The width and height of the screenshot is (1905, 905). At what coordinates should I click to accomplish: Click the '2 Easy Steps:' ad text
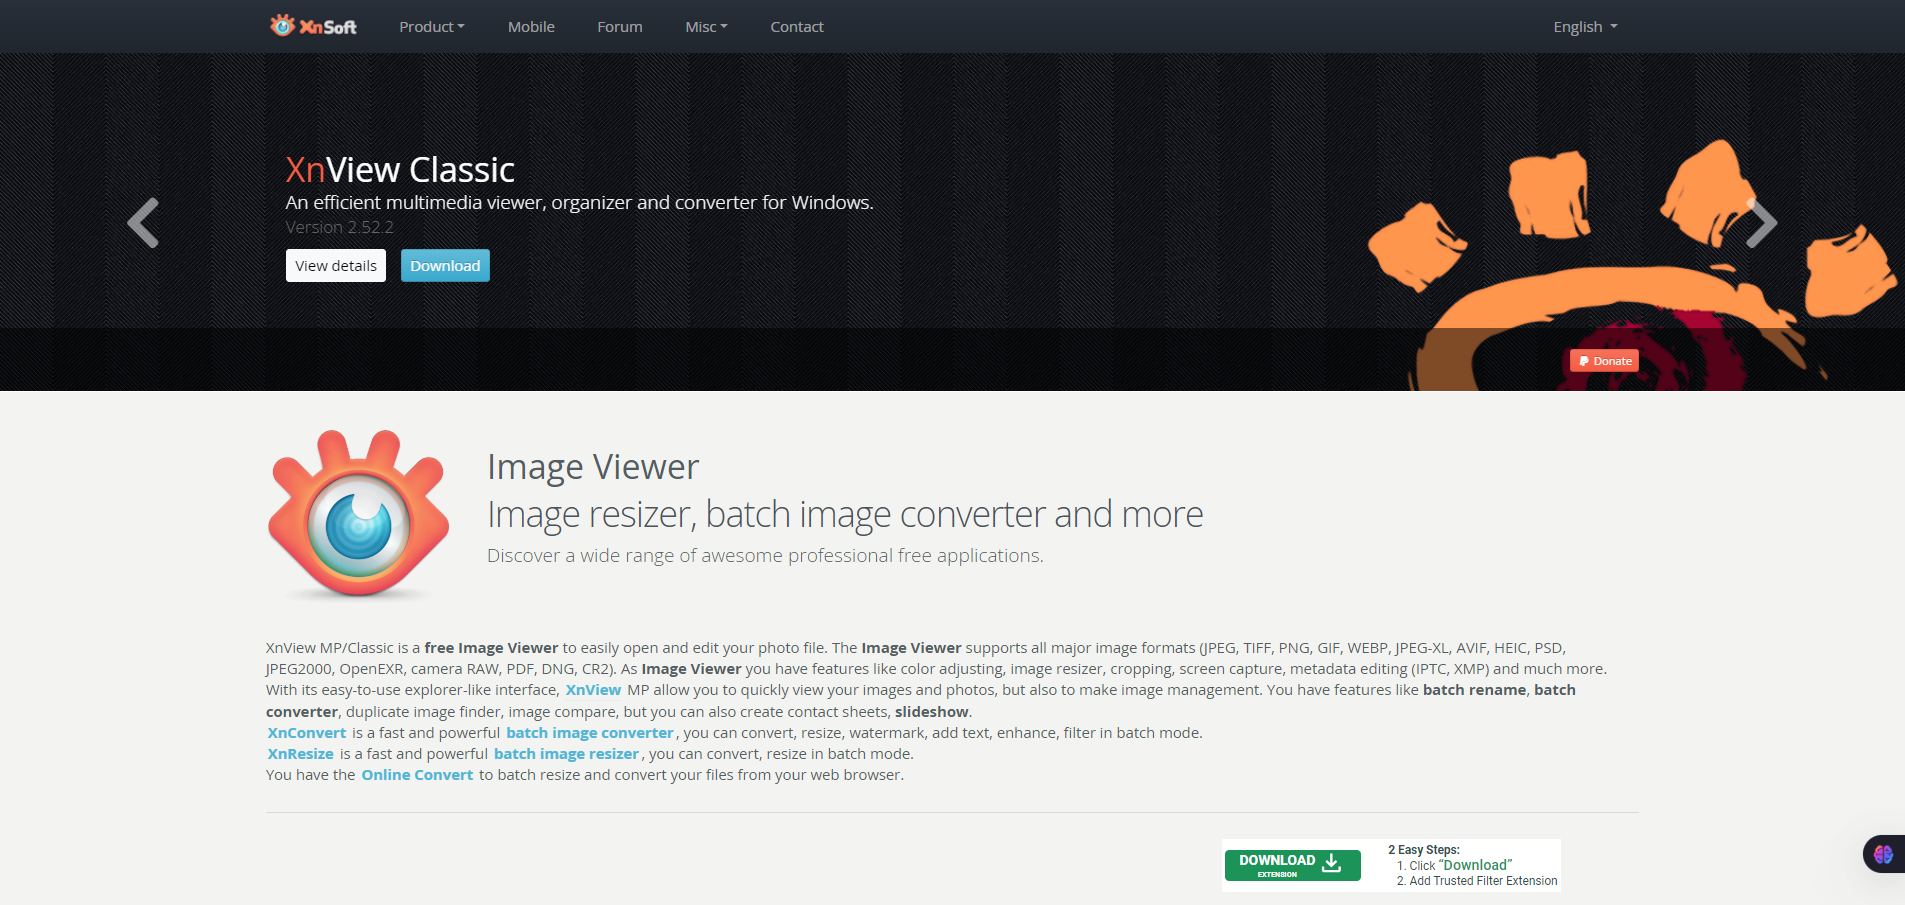click(1424, 850)
